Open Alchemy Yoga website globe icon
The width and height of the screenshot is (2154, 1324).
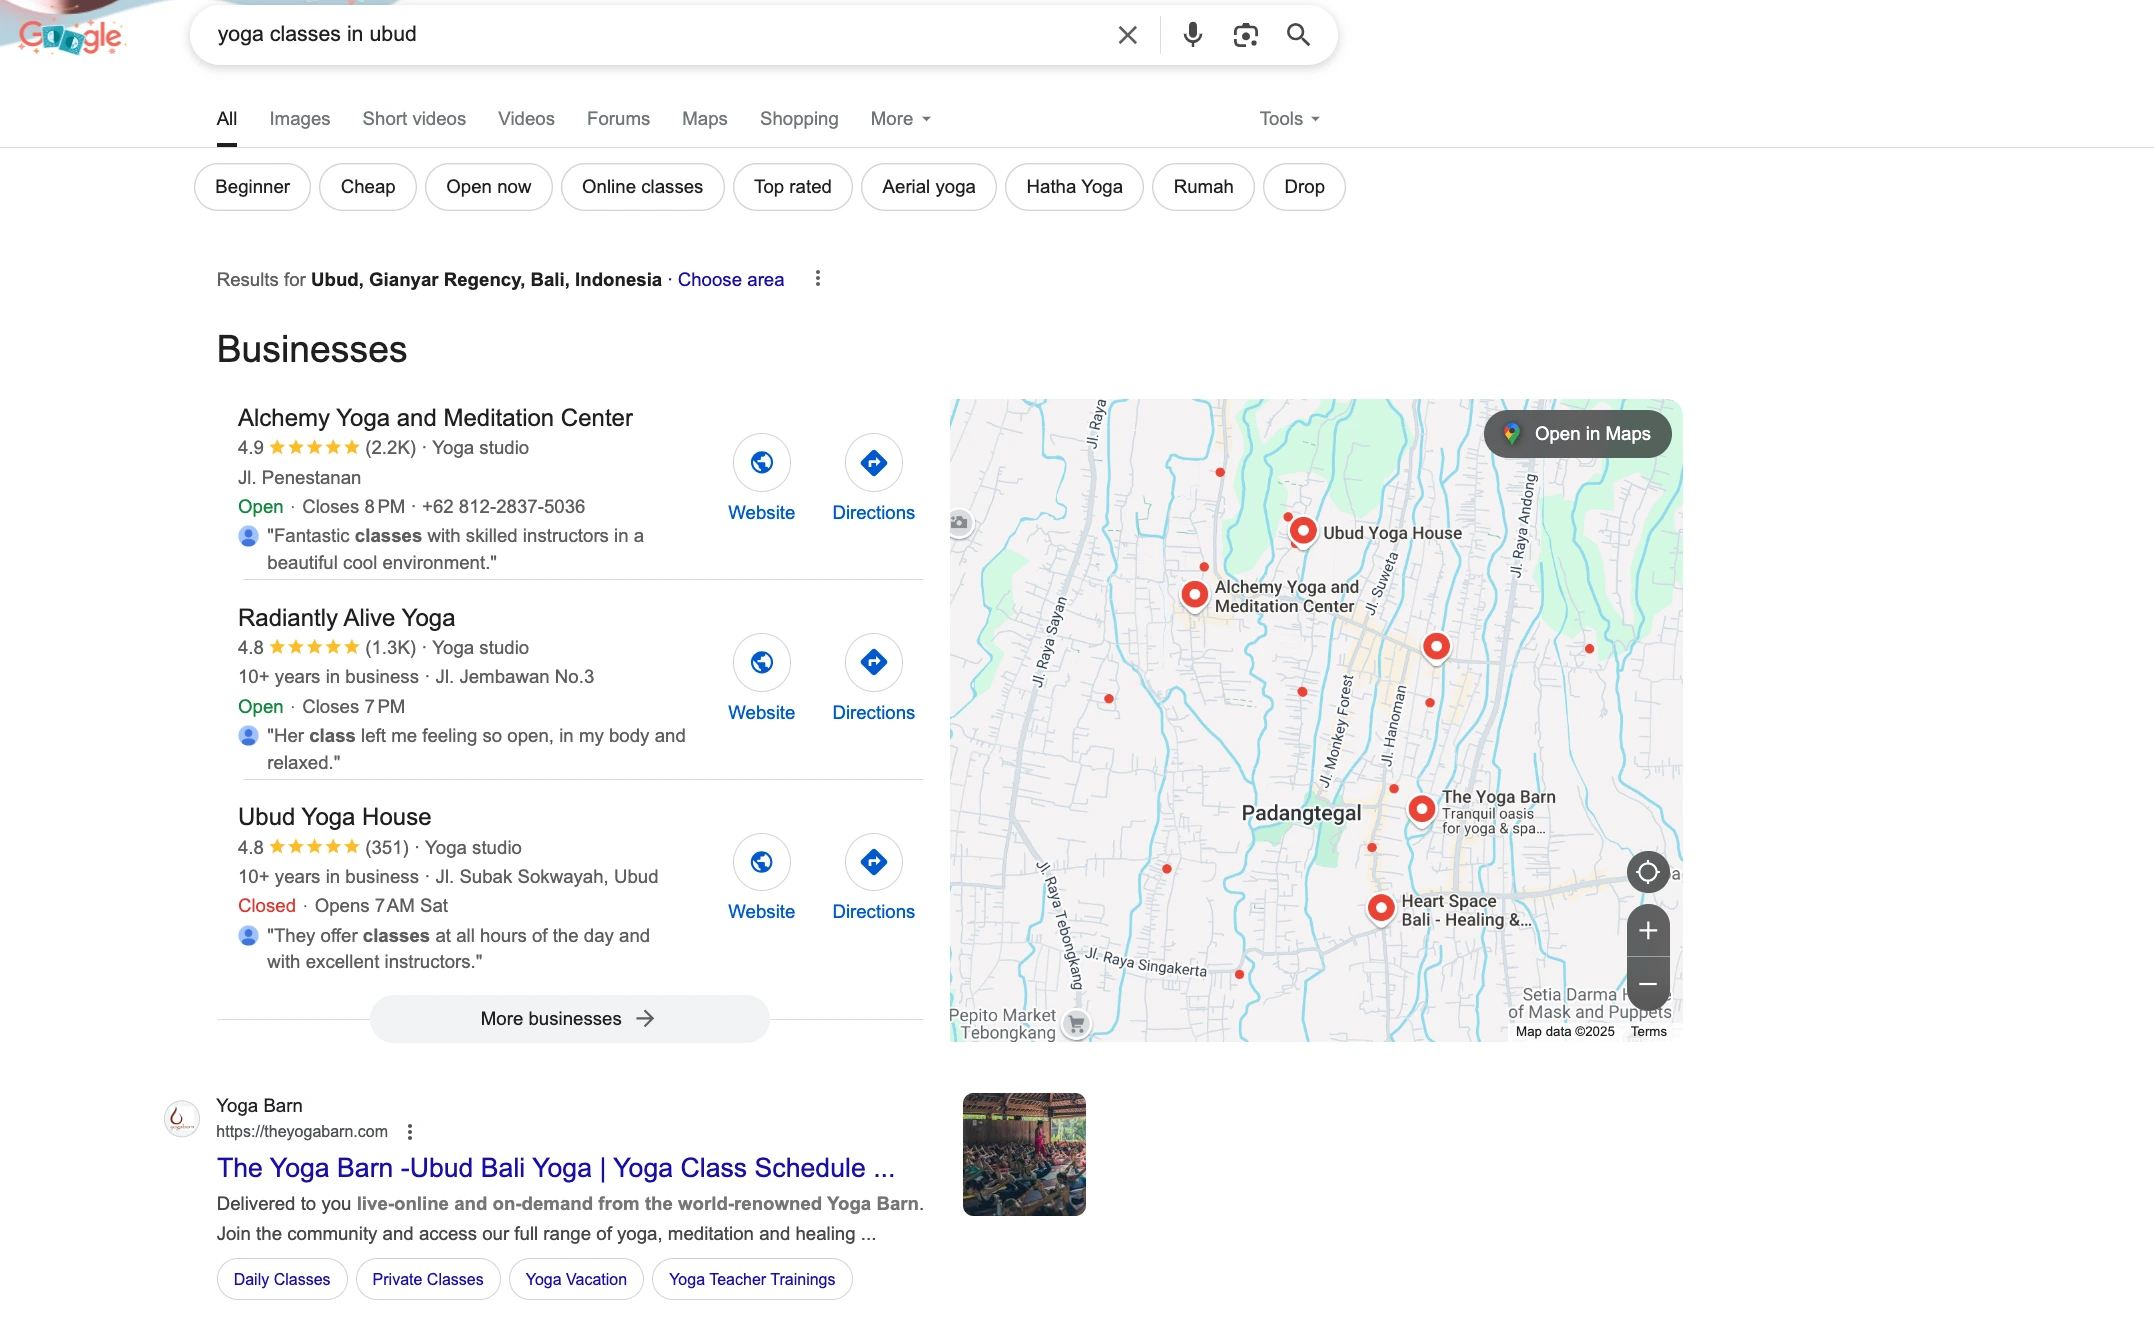point(762,462)
